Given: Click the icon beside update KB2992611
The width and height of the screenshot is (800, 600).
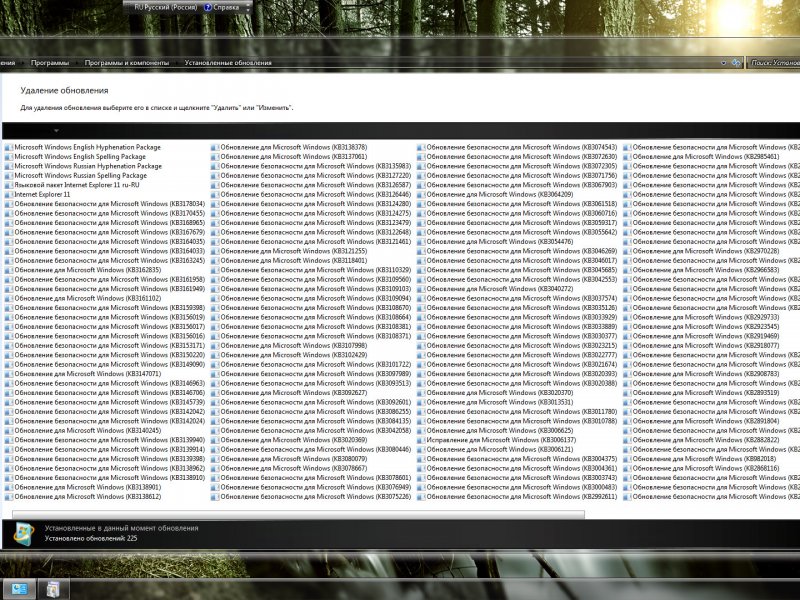Looking at the screenshot, I should click(x=421, y=496).
